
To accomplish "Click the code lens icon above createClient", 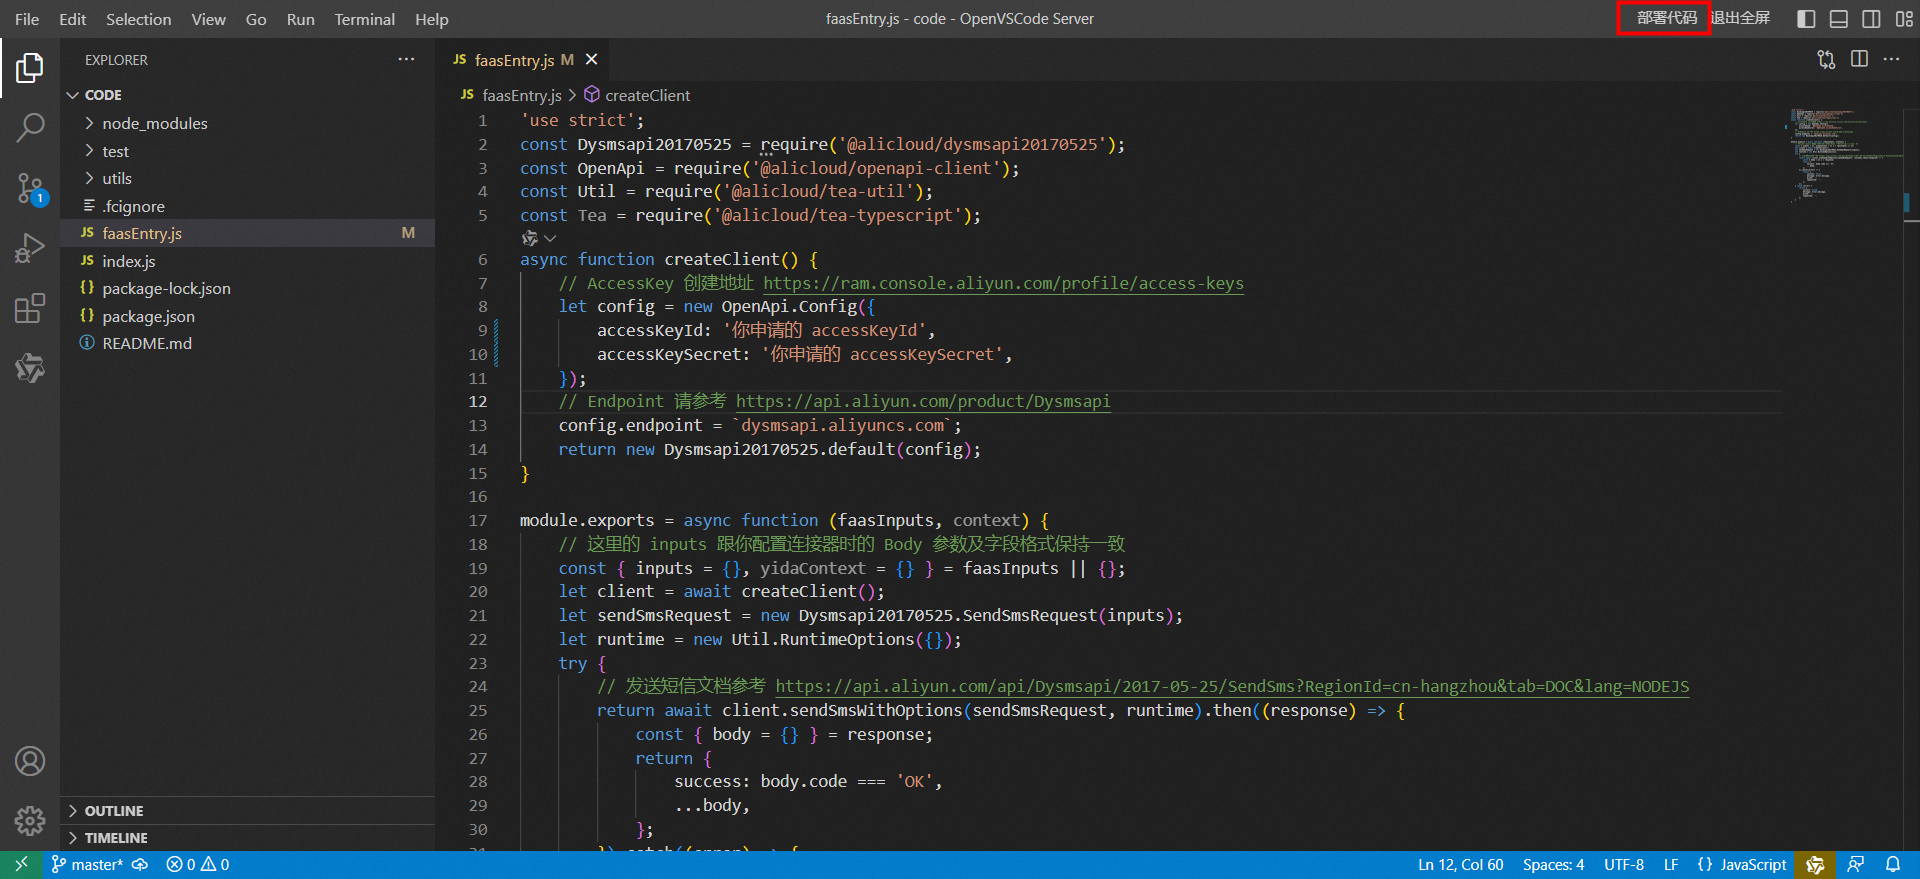I will point(529,238).
